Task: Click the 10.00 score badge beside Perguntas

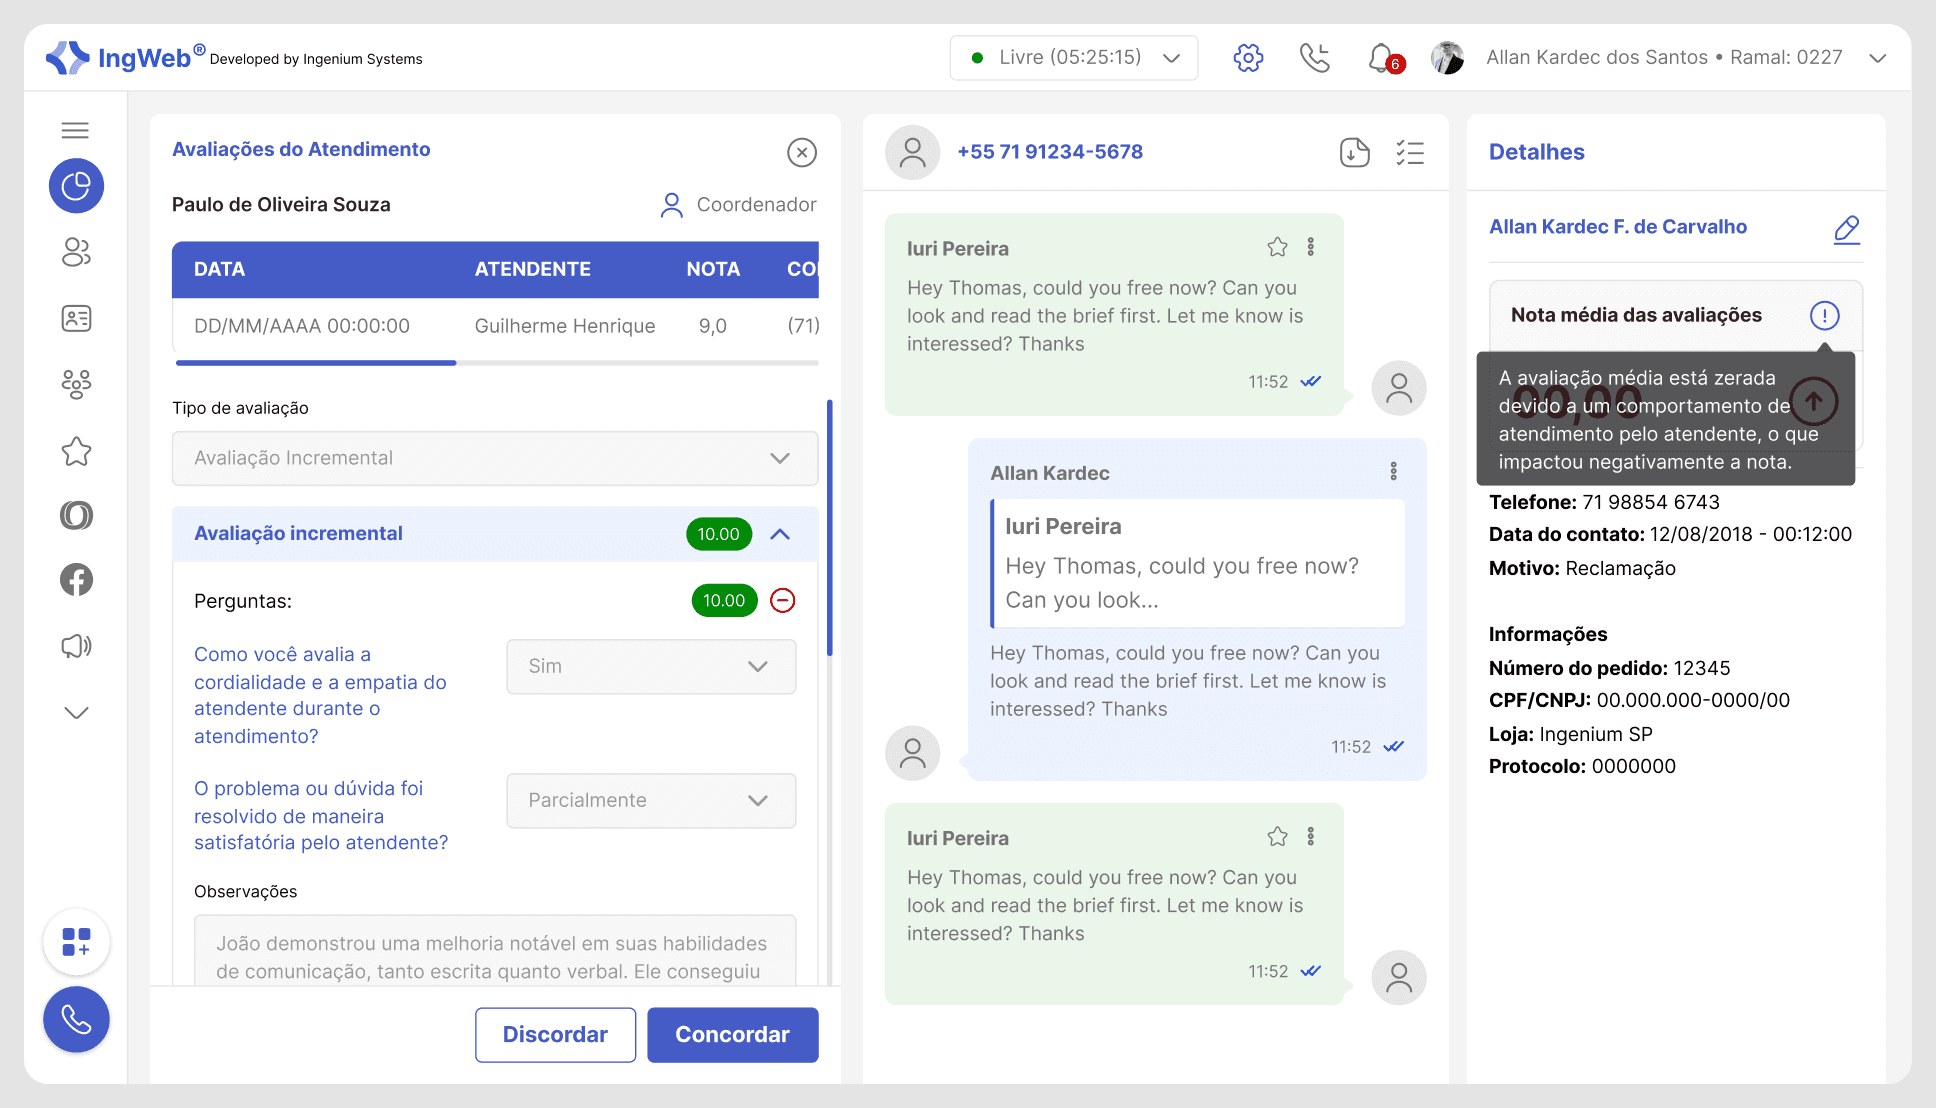Action: point(724,600)
